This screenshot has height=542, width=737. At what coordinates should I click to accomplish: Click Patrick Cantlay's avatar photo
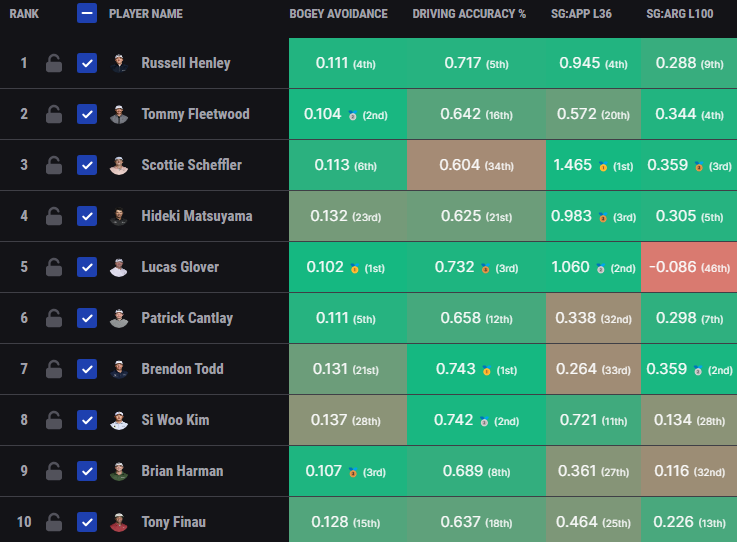tap(119, 318)
